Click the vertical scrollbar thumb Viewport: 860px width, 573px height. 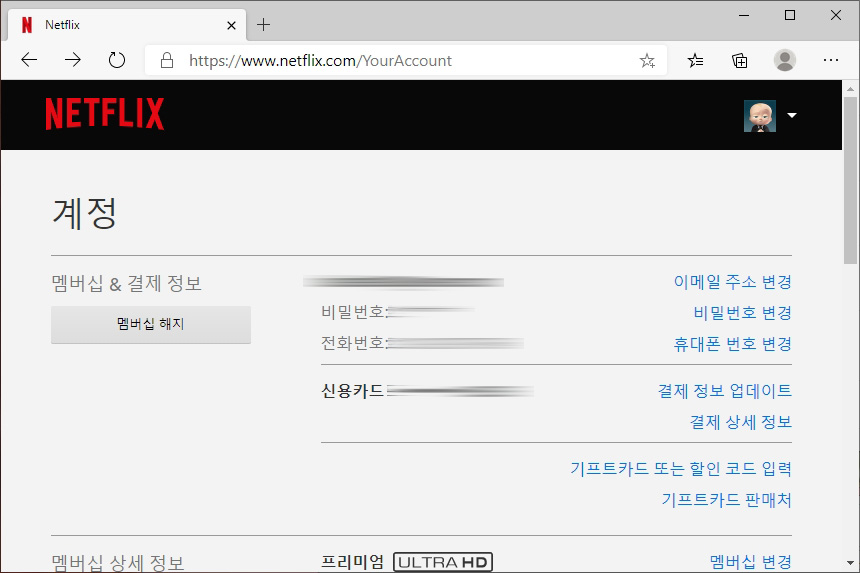pos(851,181)
